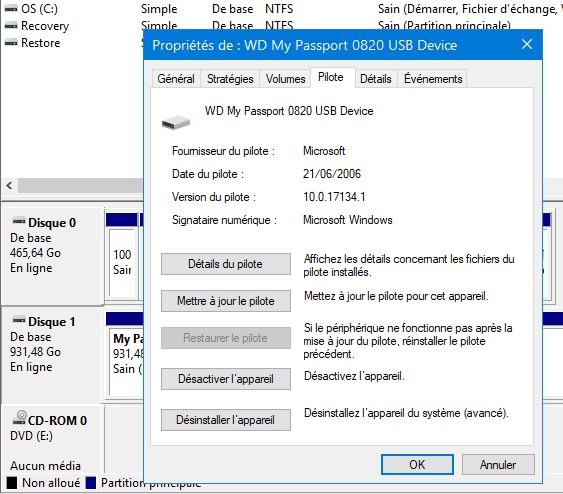
Task: Click the 931,48 Go size under Disque 1
Action: click(35, 352)
